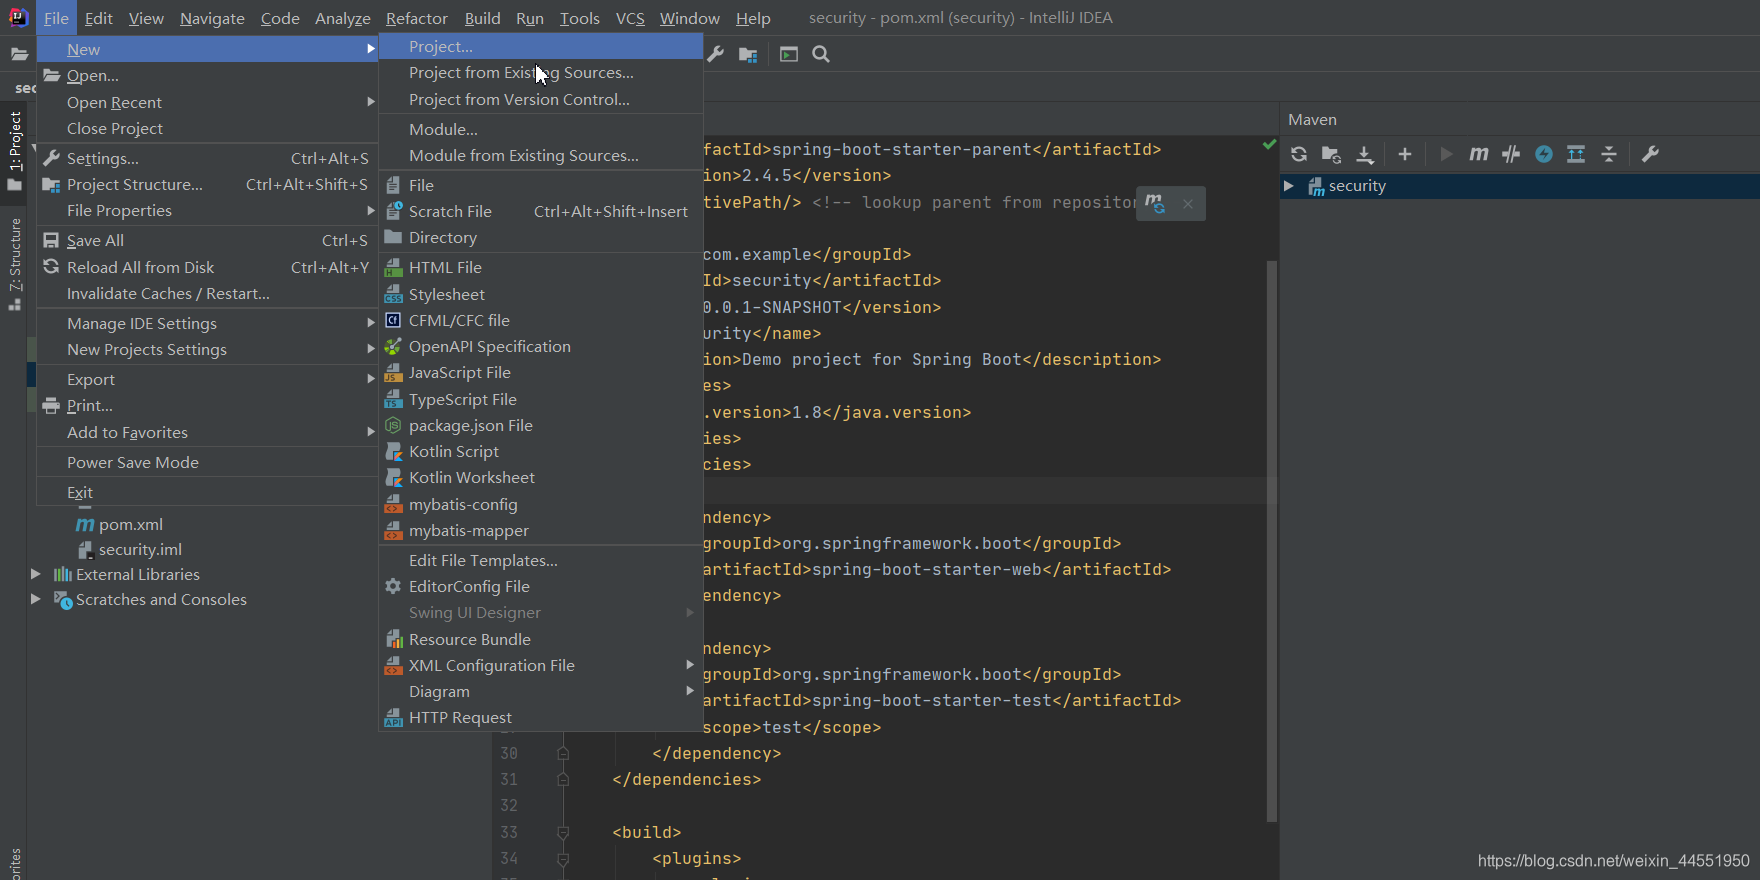Choose New Project... menu entry
This screenshot has width=1760, height=880.
pos(540,46)
